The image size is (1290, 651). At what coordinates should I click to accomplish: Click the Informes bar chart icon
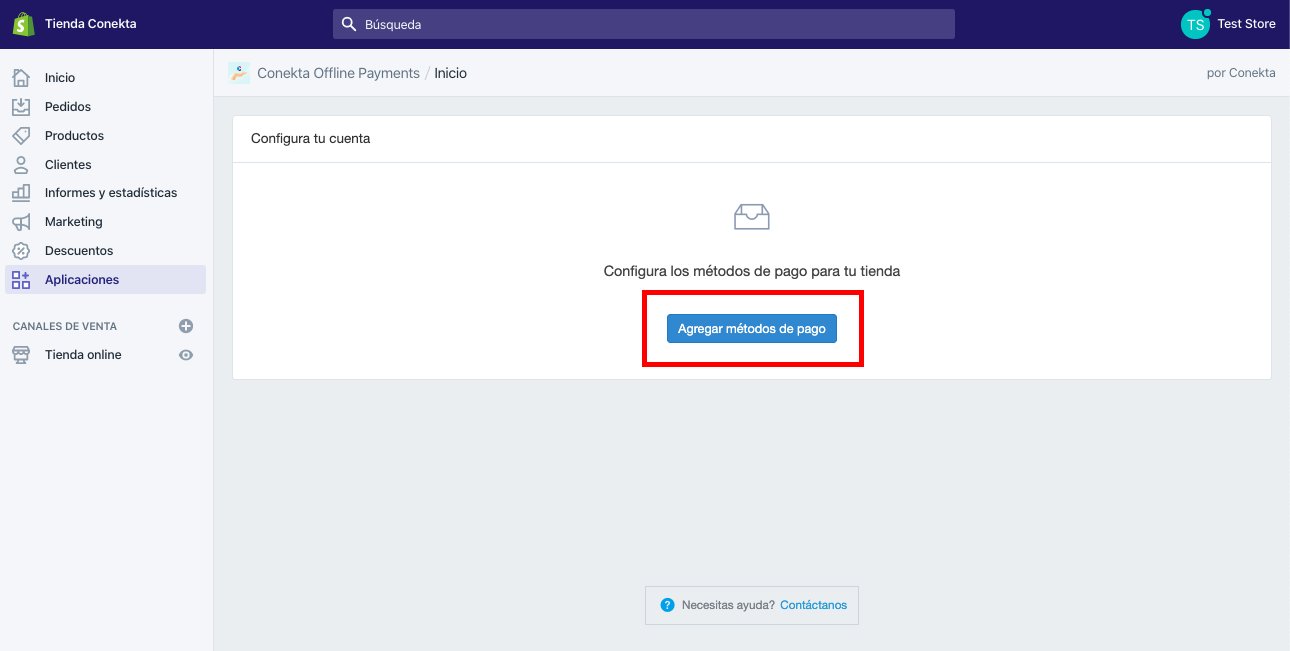(21, 192)
